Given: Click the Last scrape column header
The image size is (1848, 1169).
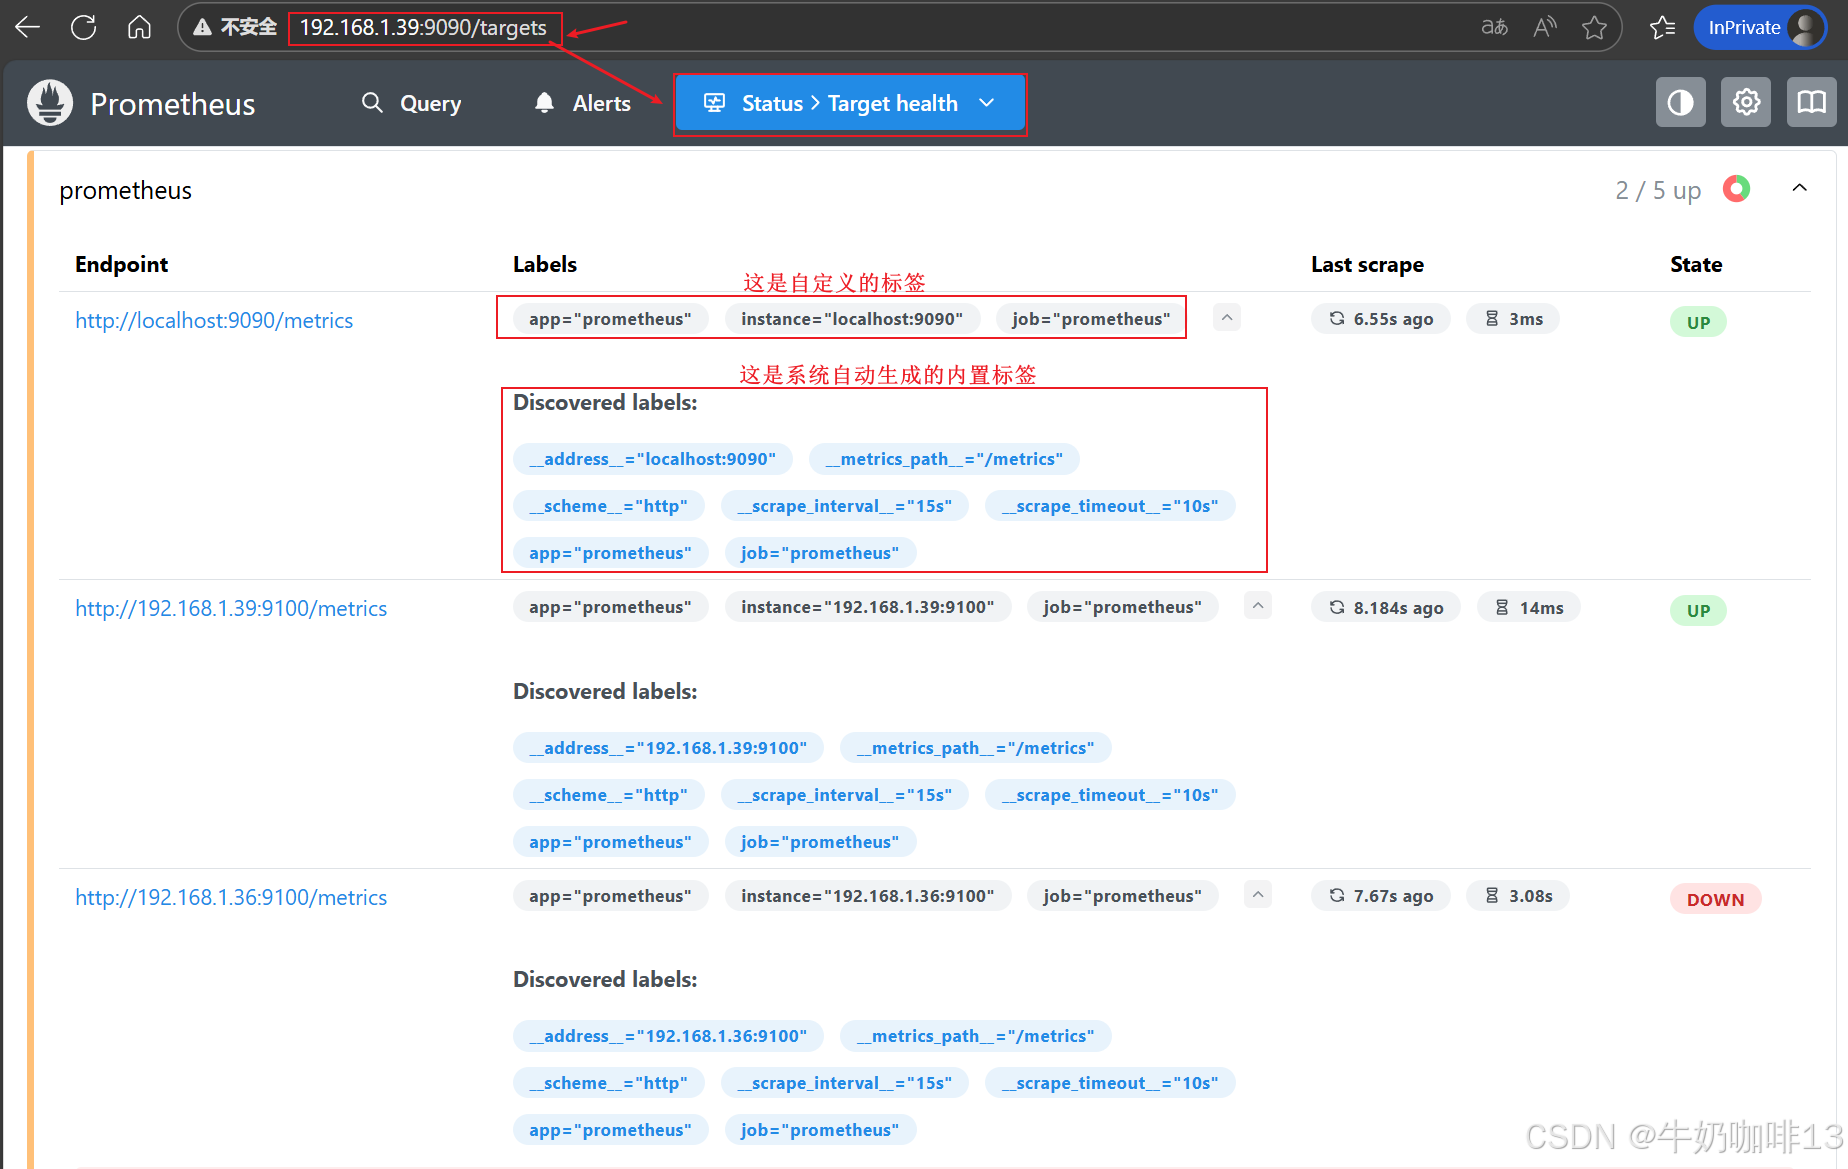Looking at the screenshot, I should pos(1367,264).
